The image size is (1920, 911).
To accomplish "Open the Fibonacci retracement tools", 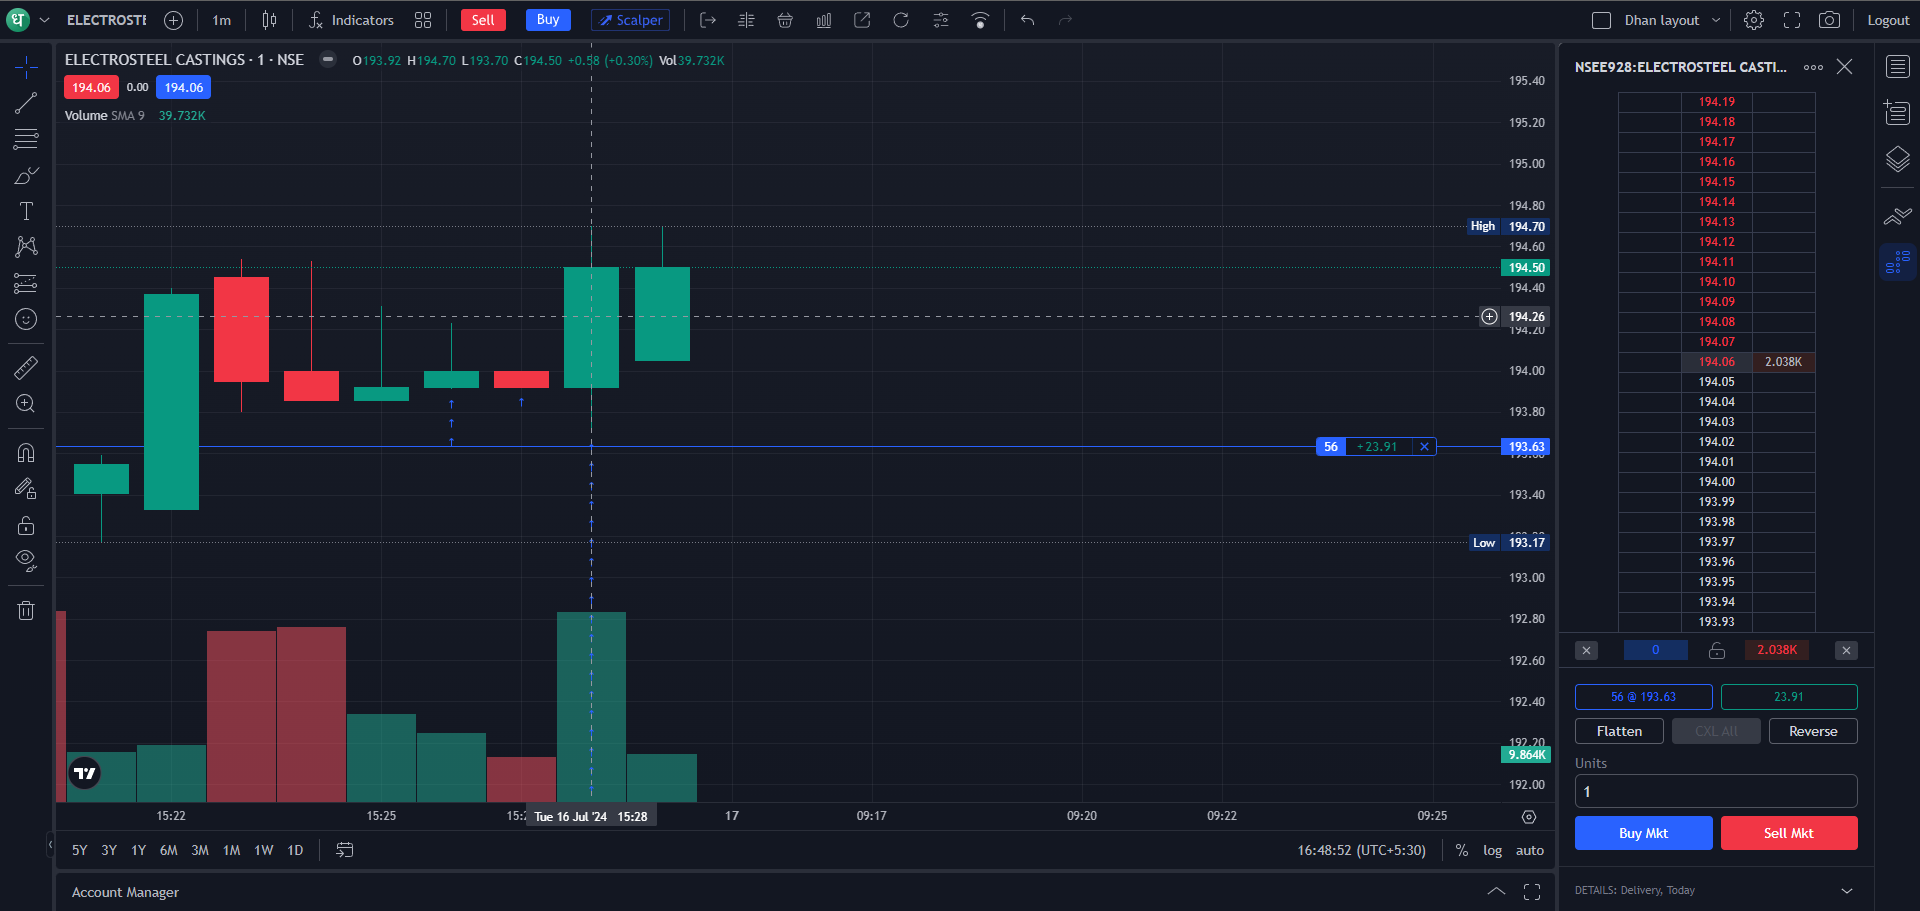I will click(x=26, y=139).
